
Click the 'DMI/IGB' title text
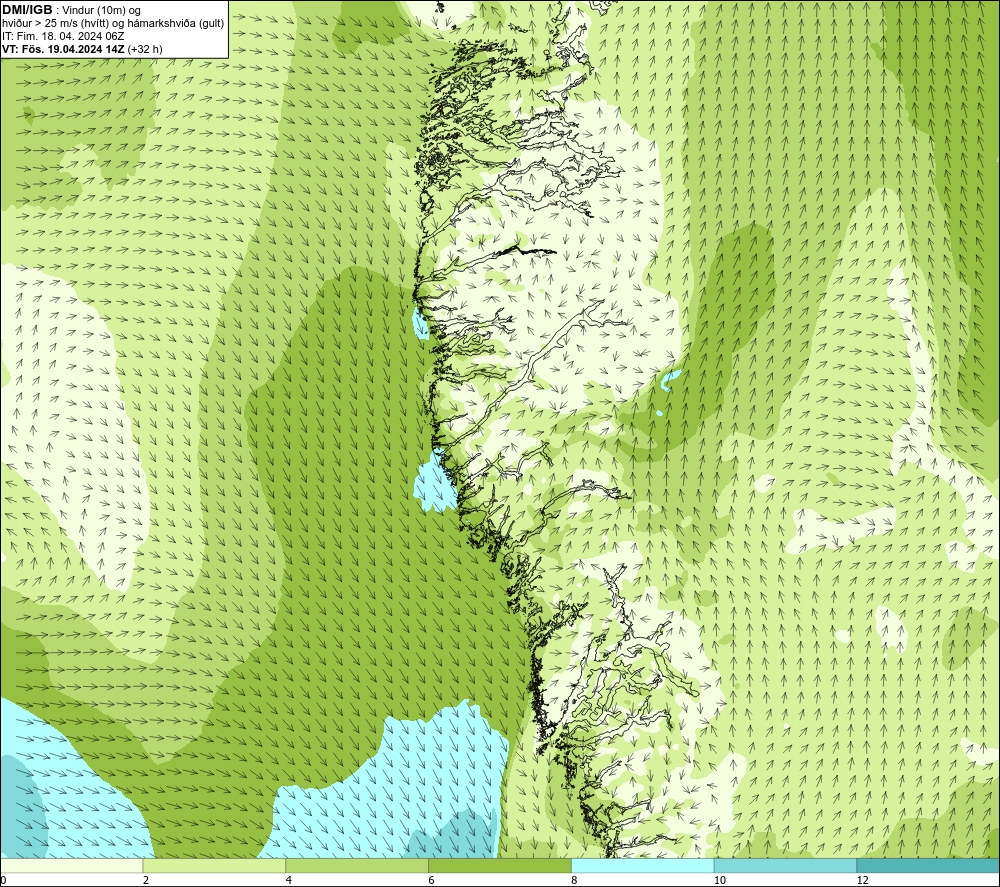(27, 10)
